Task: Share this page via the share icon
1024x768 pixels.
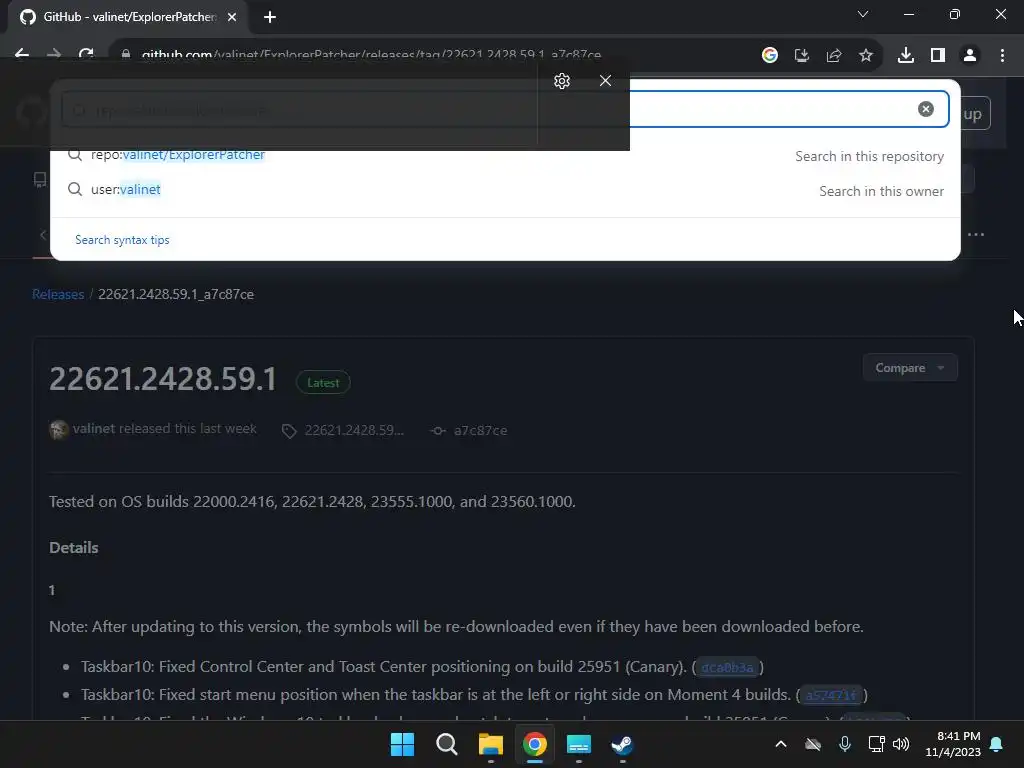Action: (833, 56)
